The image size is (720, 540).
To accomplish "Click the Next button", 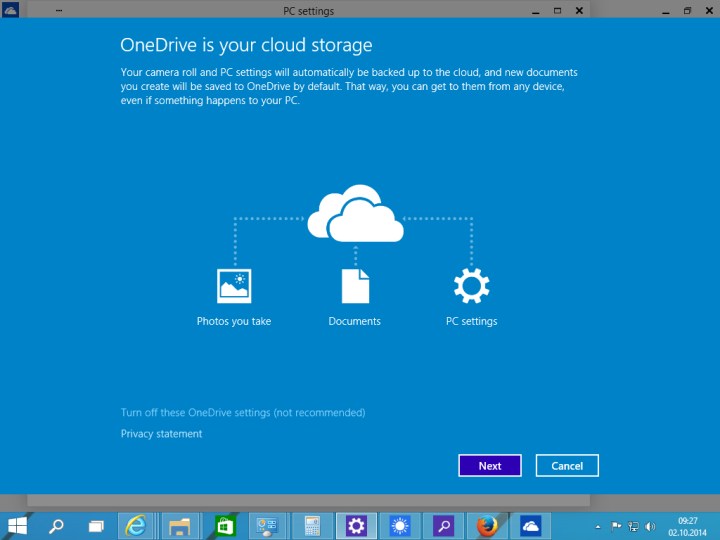I will (x=489, y=466).
